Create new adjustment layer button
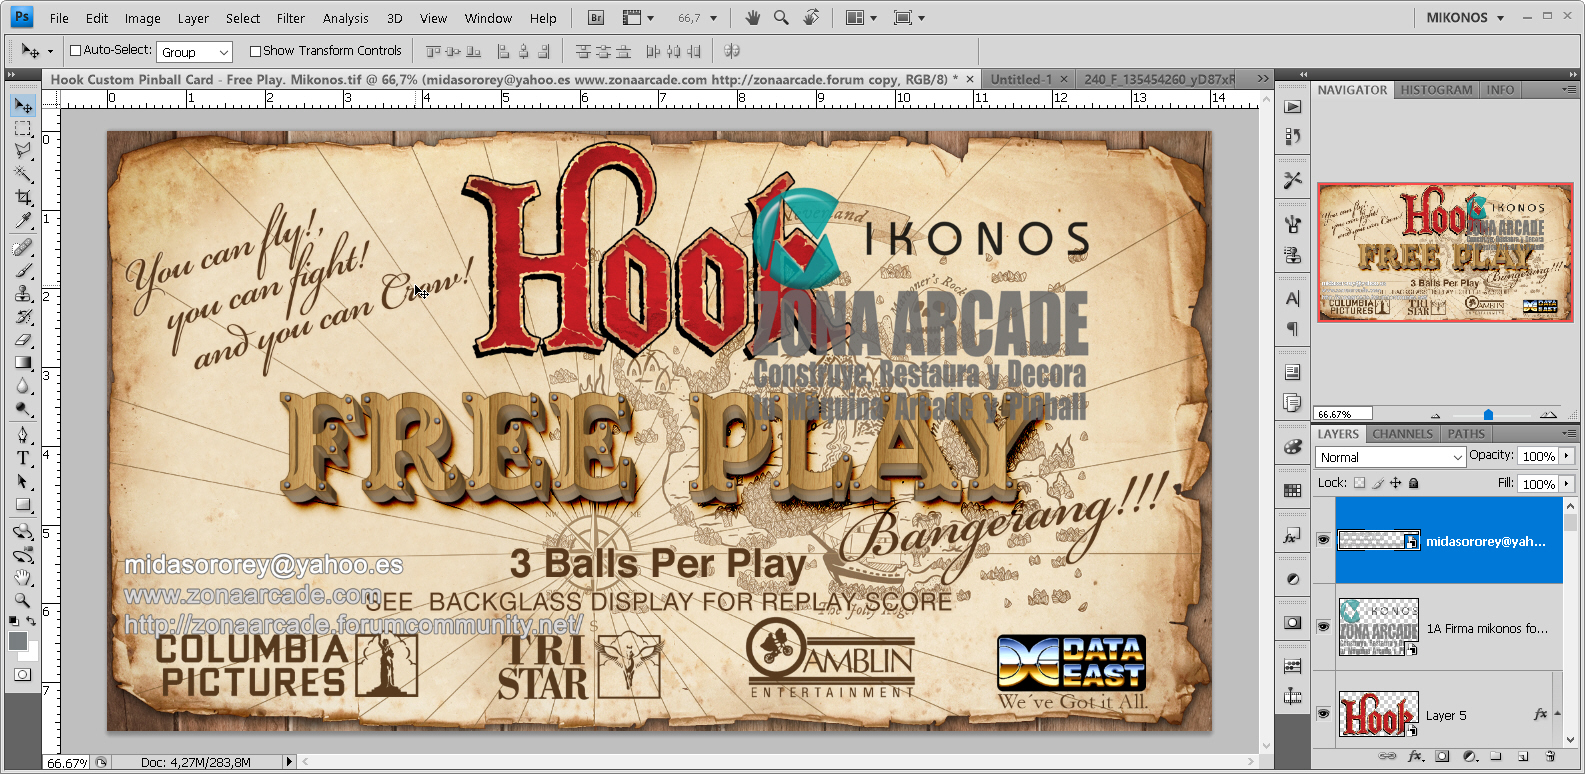Image resolution: width=1585 pixels, height=774 pixels. tap(1469, 756)
